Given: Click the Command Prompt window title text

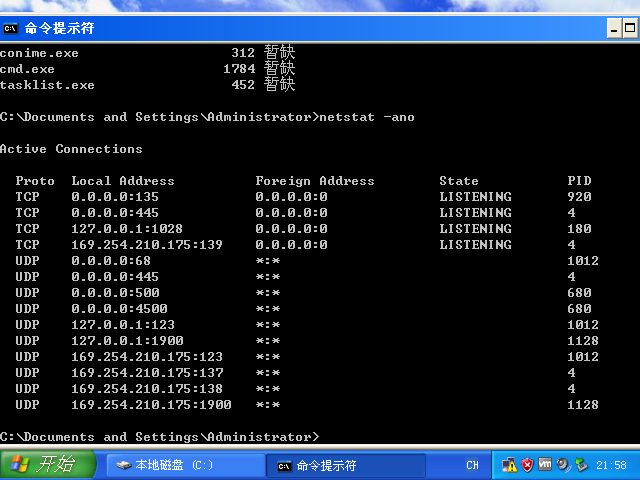Looking at the screenshot, I should click(x=60, y=29).
